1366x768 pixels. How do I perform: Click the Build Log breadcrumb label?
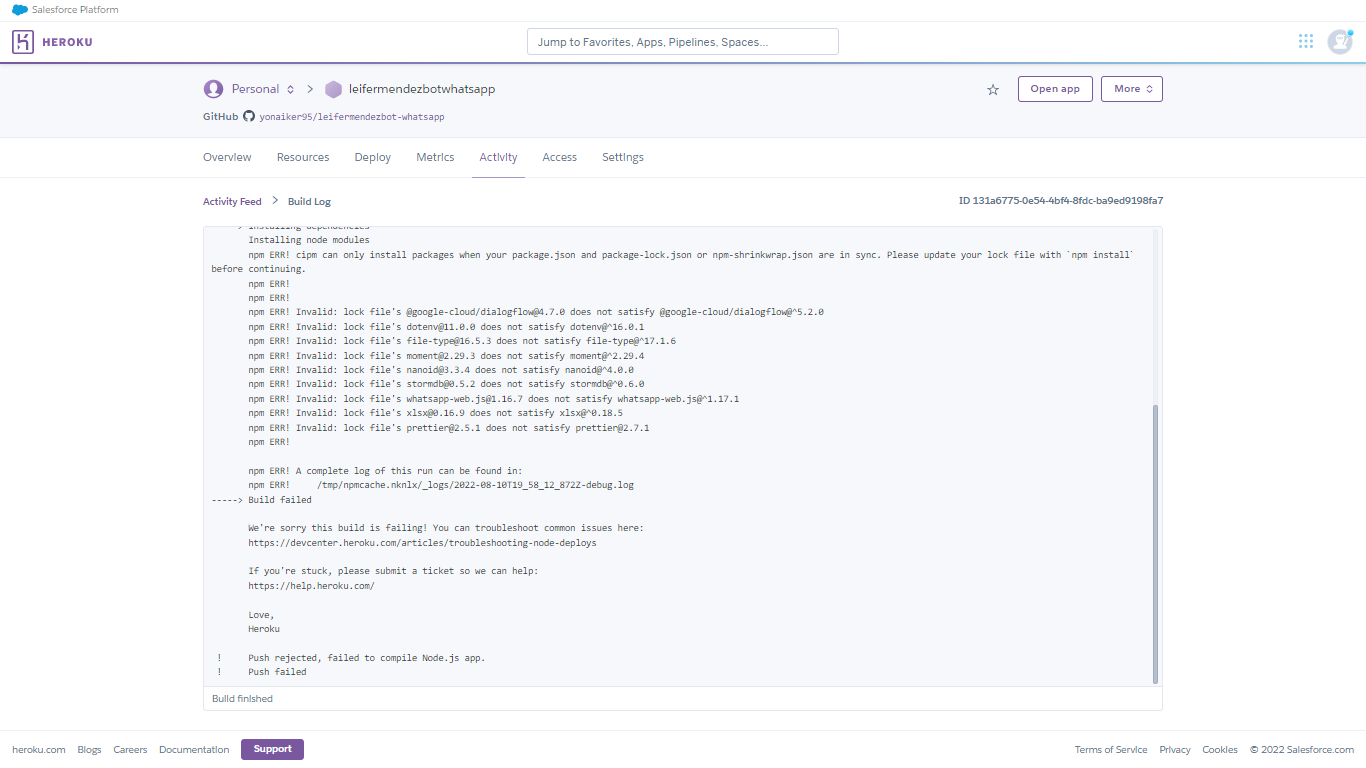(309, 201)
